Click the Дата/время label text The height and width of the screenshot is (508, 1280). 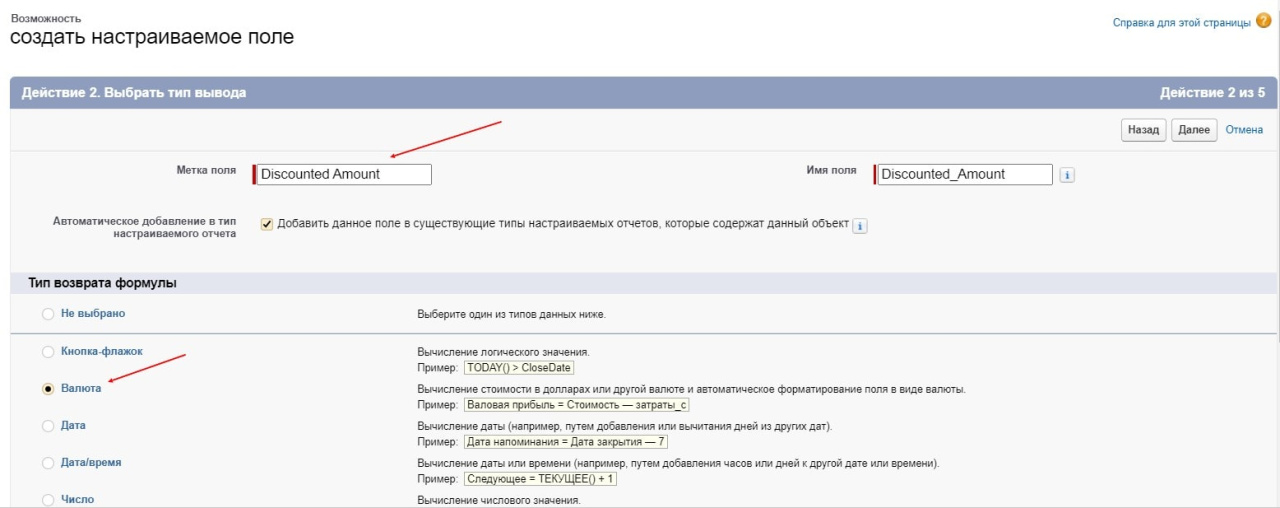91,462
